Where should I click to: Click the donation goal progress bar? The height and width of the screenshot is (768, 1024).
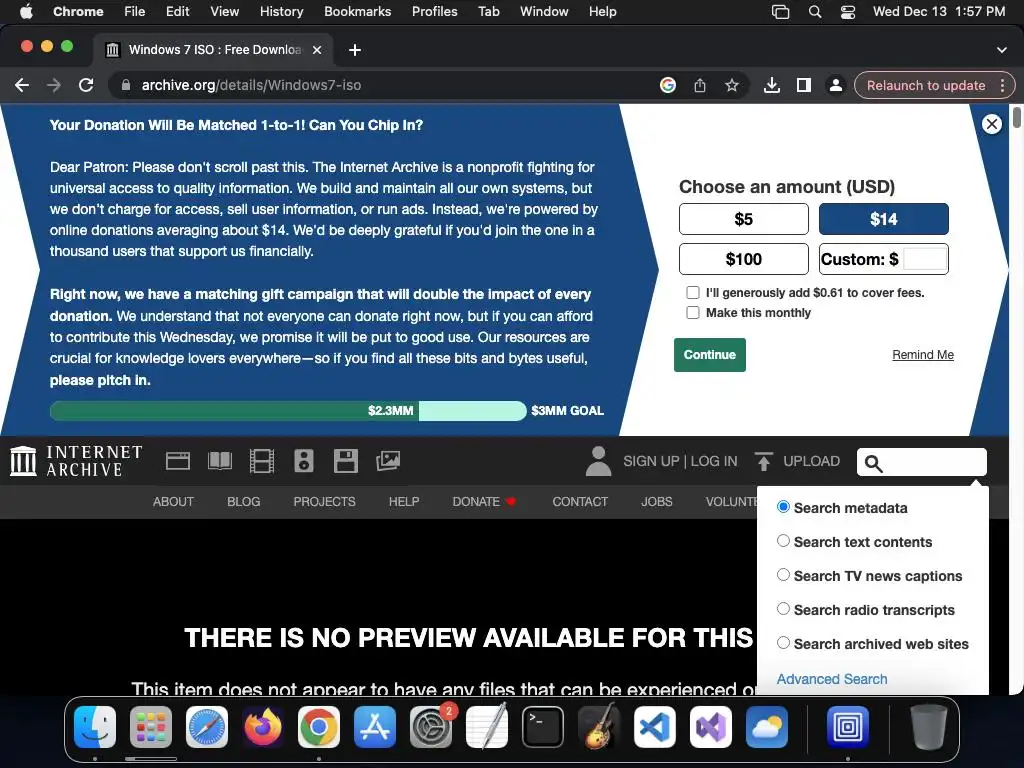(x=288, y=411)
